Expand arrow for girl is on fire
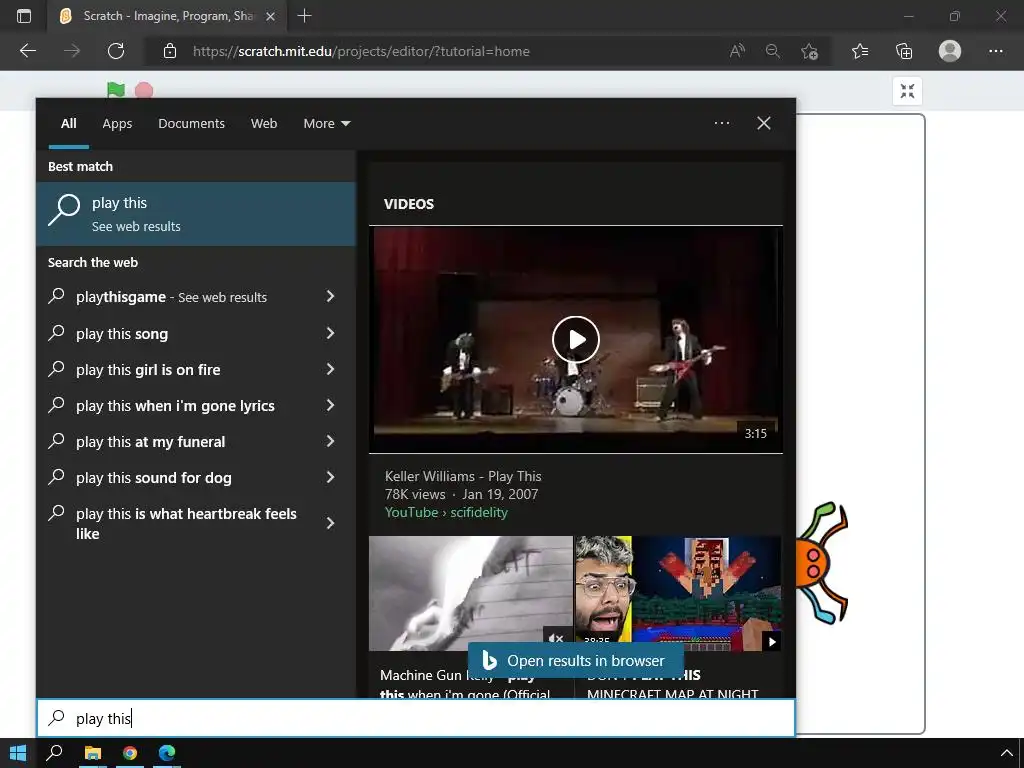This screenshot has width=1024, height=768. point(330,369)
